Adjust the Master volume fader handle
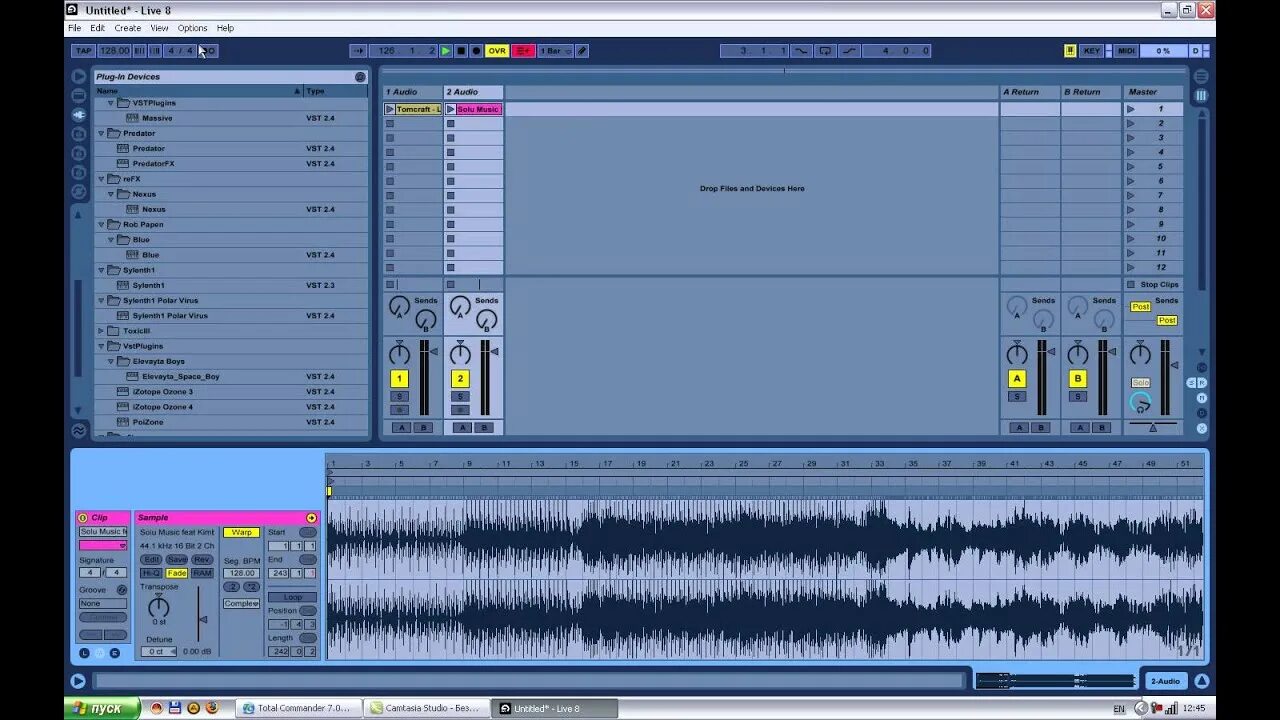 click(x=1174, y=366)
